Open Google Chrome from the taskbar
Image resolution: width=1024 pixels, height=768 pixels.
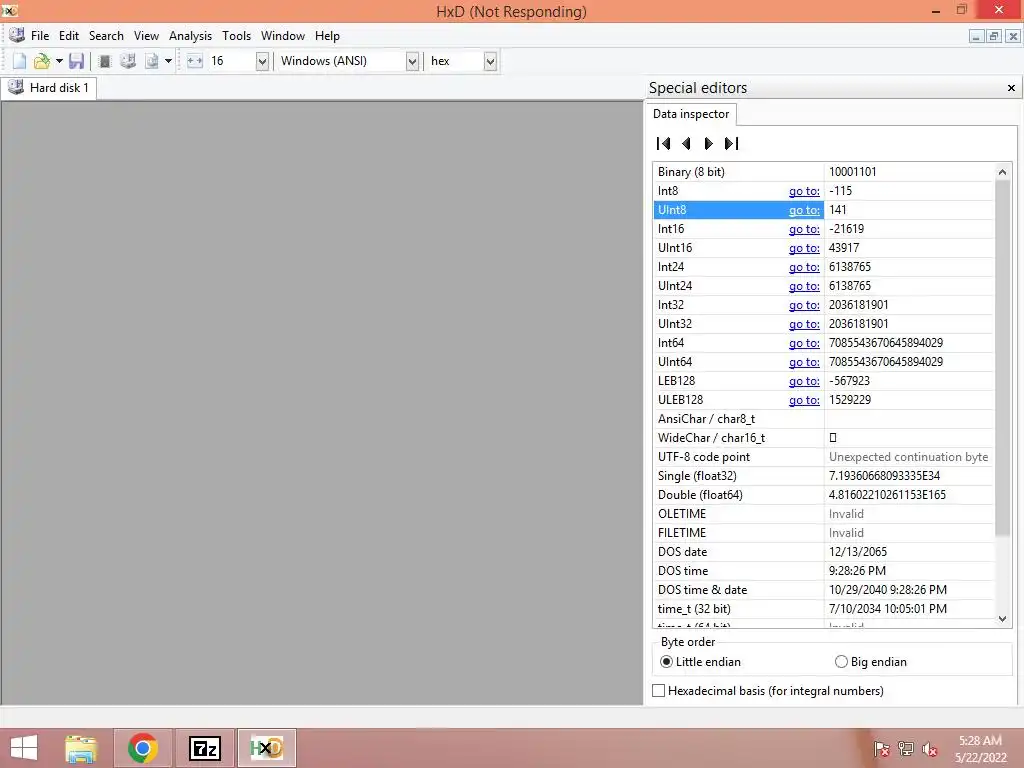coord(142,748)
